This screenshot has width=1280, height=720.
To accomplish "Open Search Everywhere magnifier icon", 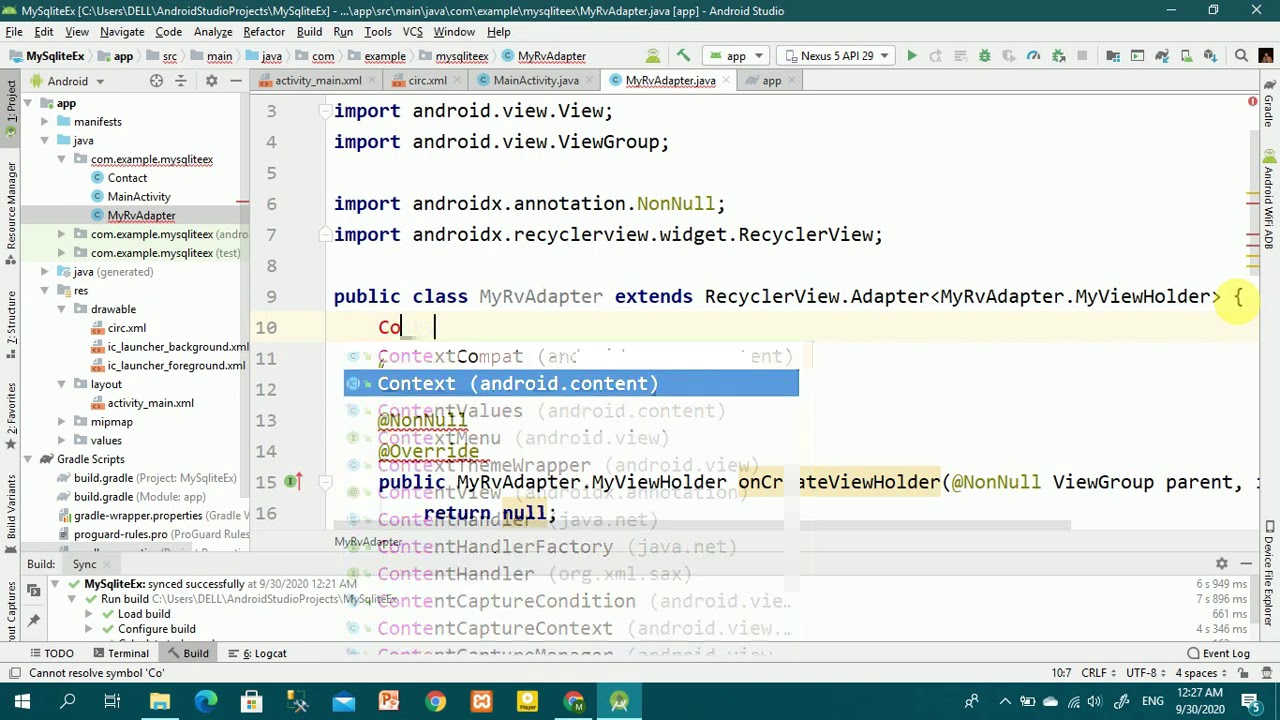I will [x=1241, y=56].
